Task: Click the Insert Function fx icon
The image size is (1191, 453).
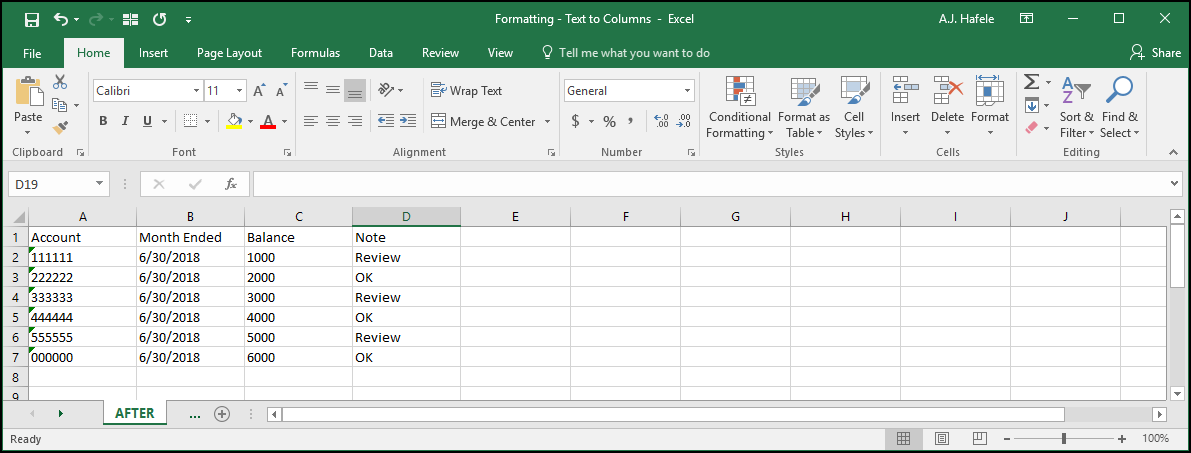Action: coord(231,184)
